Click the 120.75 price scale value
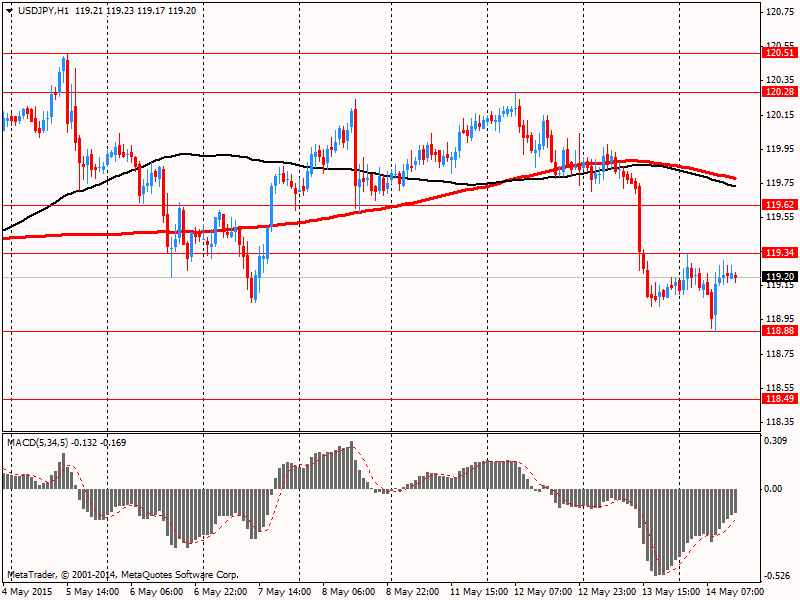Screen dimensions: 800x600 click(x=780, y=12)
